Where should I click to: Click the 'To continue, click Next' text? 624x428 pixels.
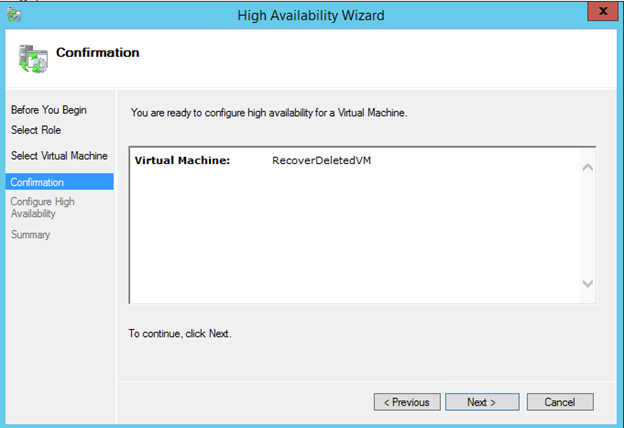180,333
